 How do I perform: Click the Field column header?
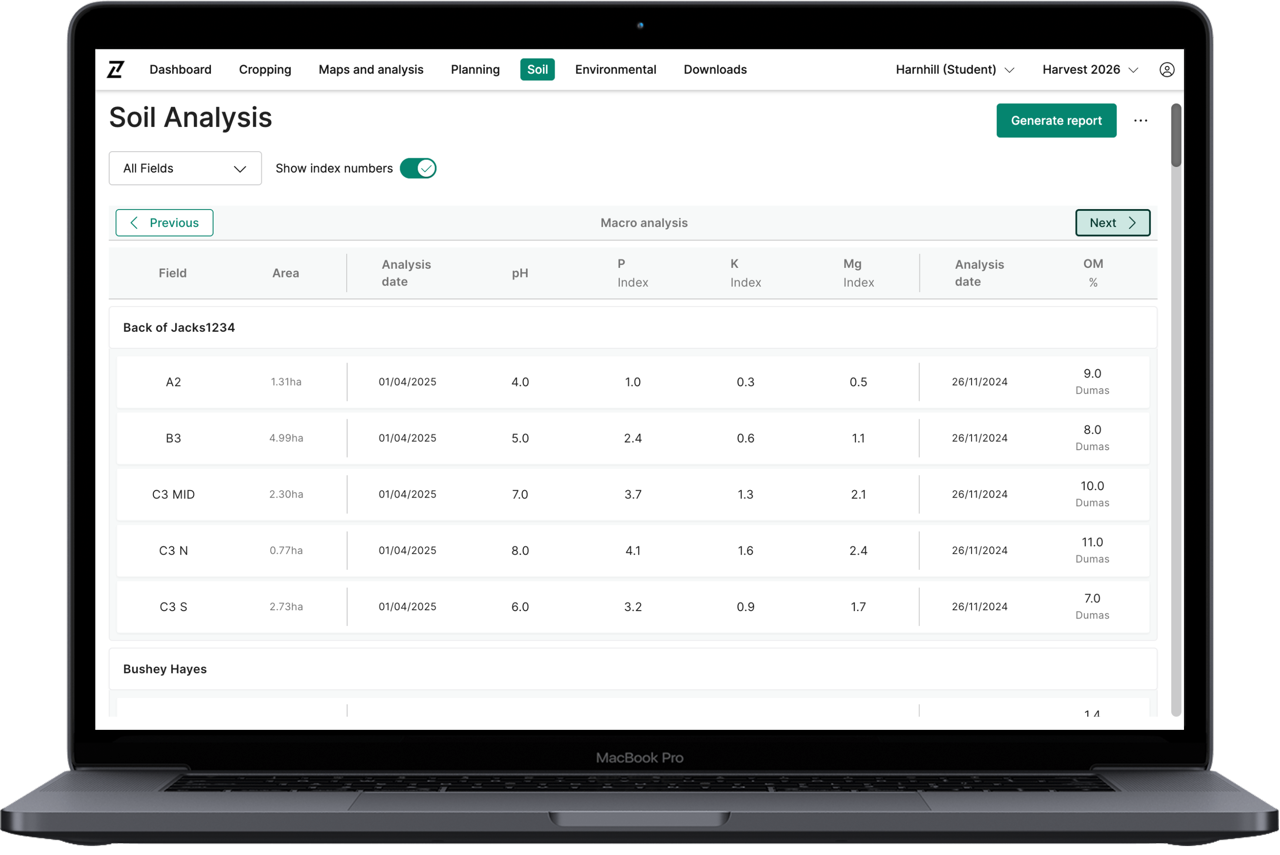point(173,273)
